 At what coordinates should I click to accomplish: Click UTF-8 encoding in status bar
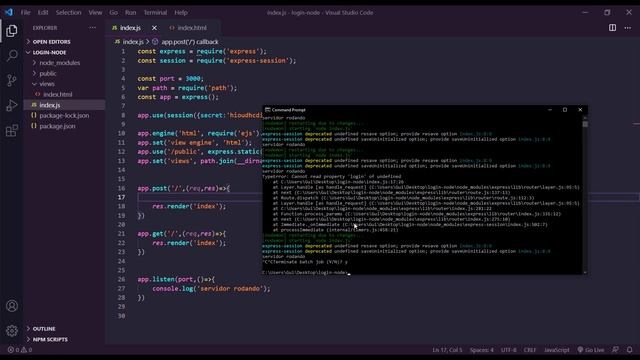(509, 350)
